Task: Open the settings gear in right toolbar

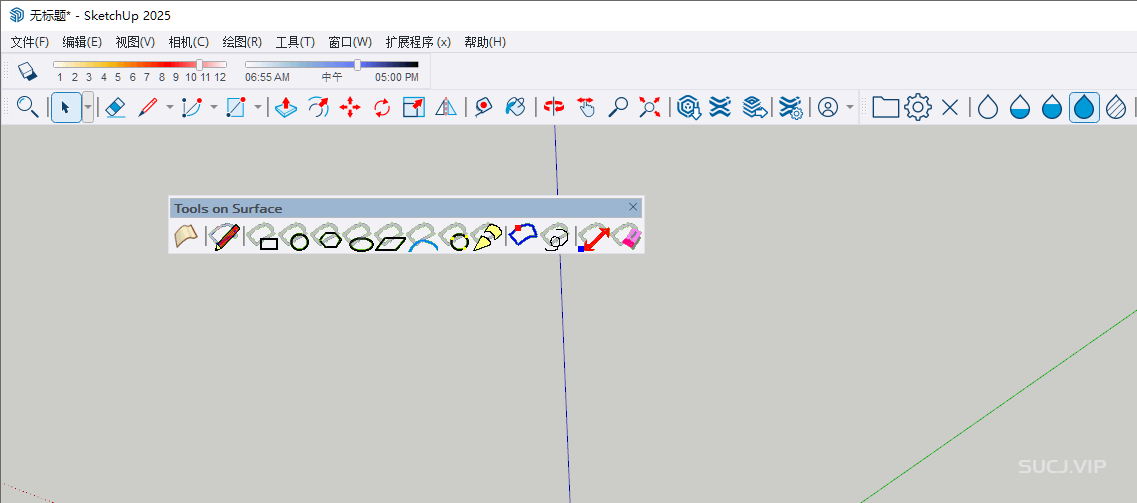Action: pos(918,108)
